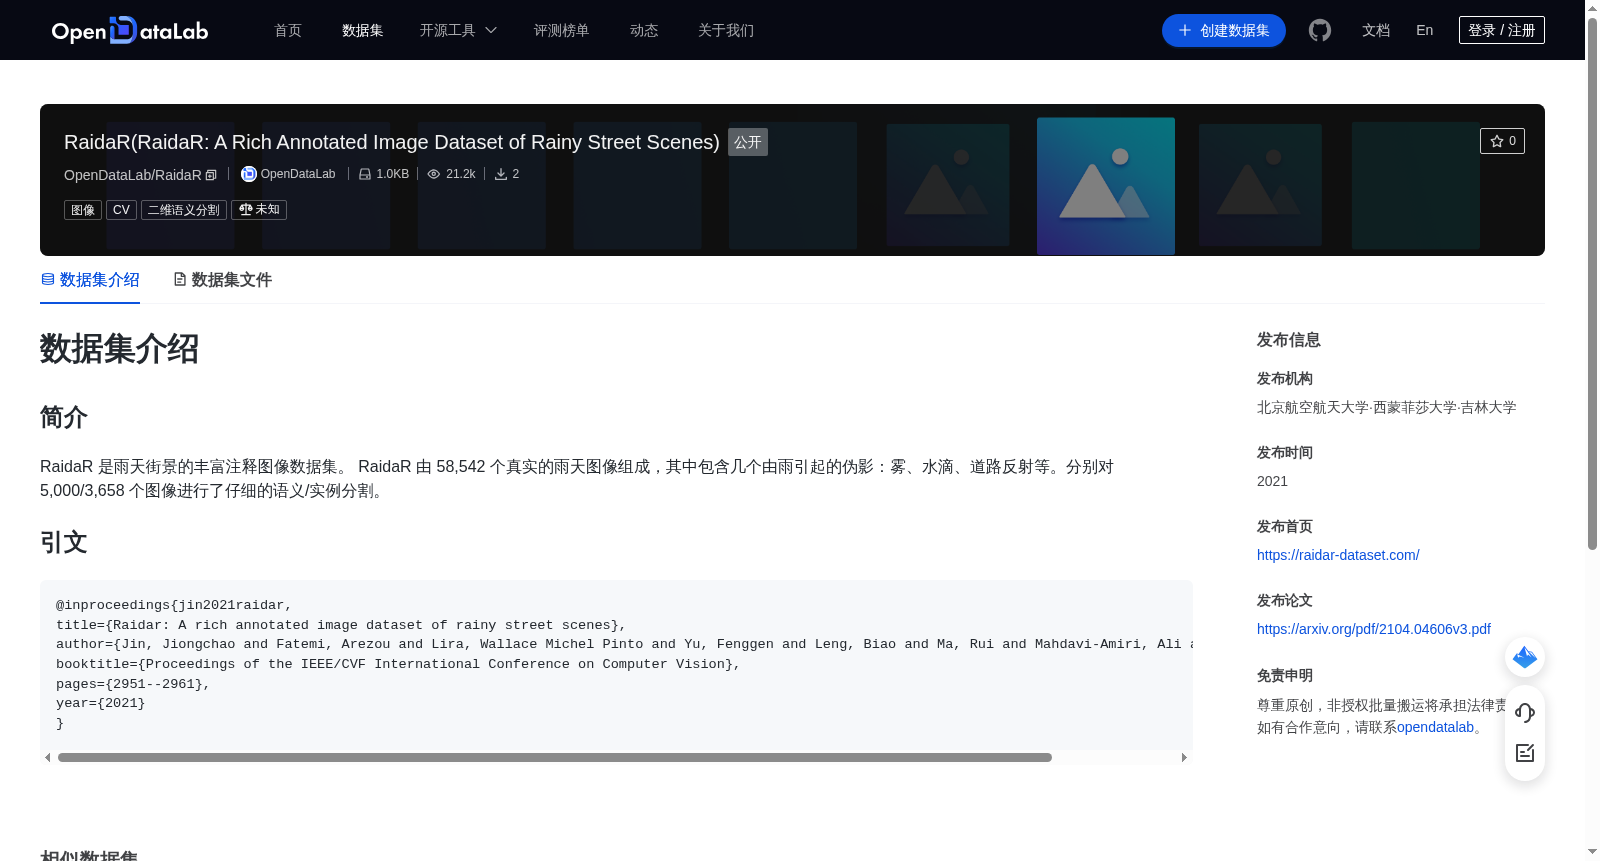
Task: Click the 未知 license tag
Action: tap(259, 210)
